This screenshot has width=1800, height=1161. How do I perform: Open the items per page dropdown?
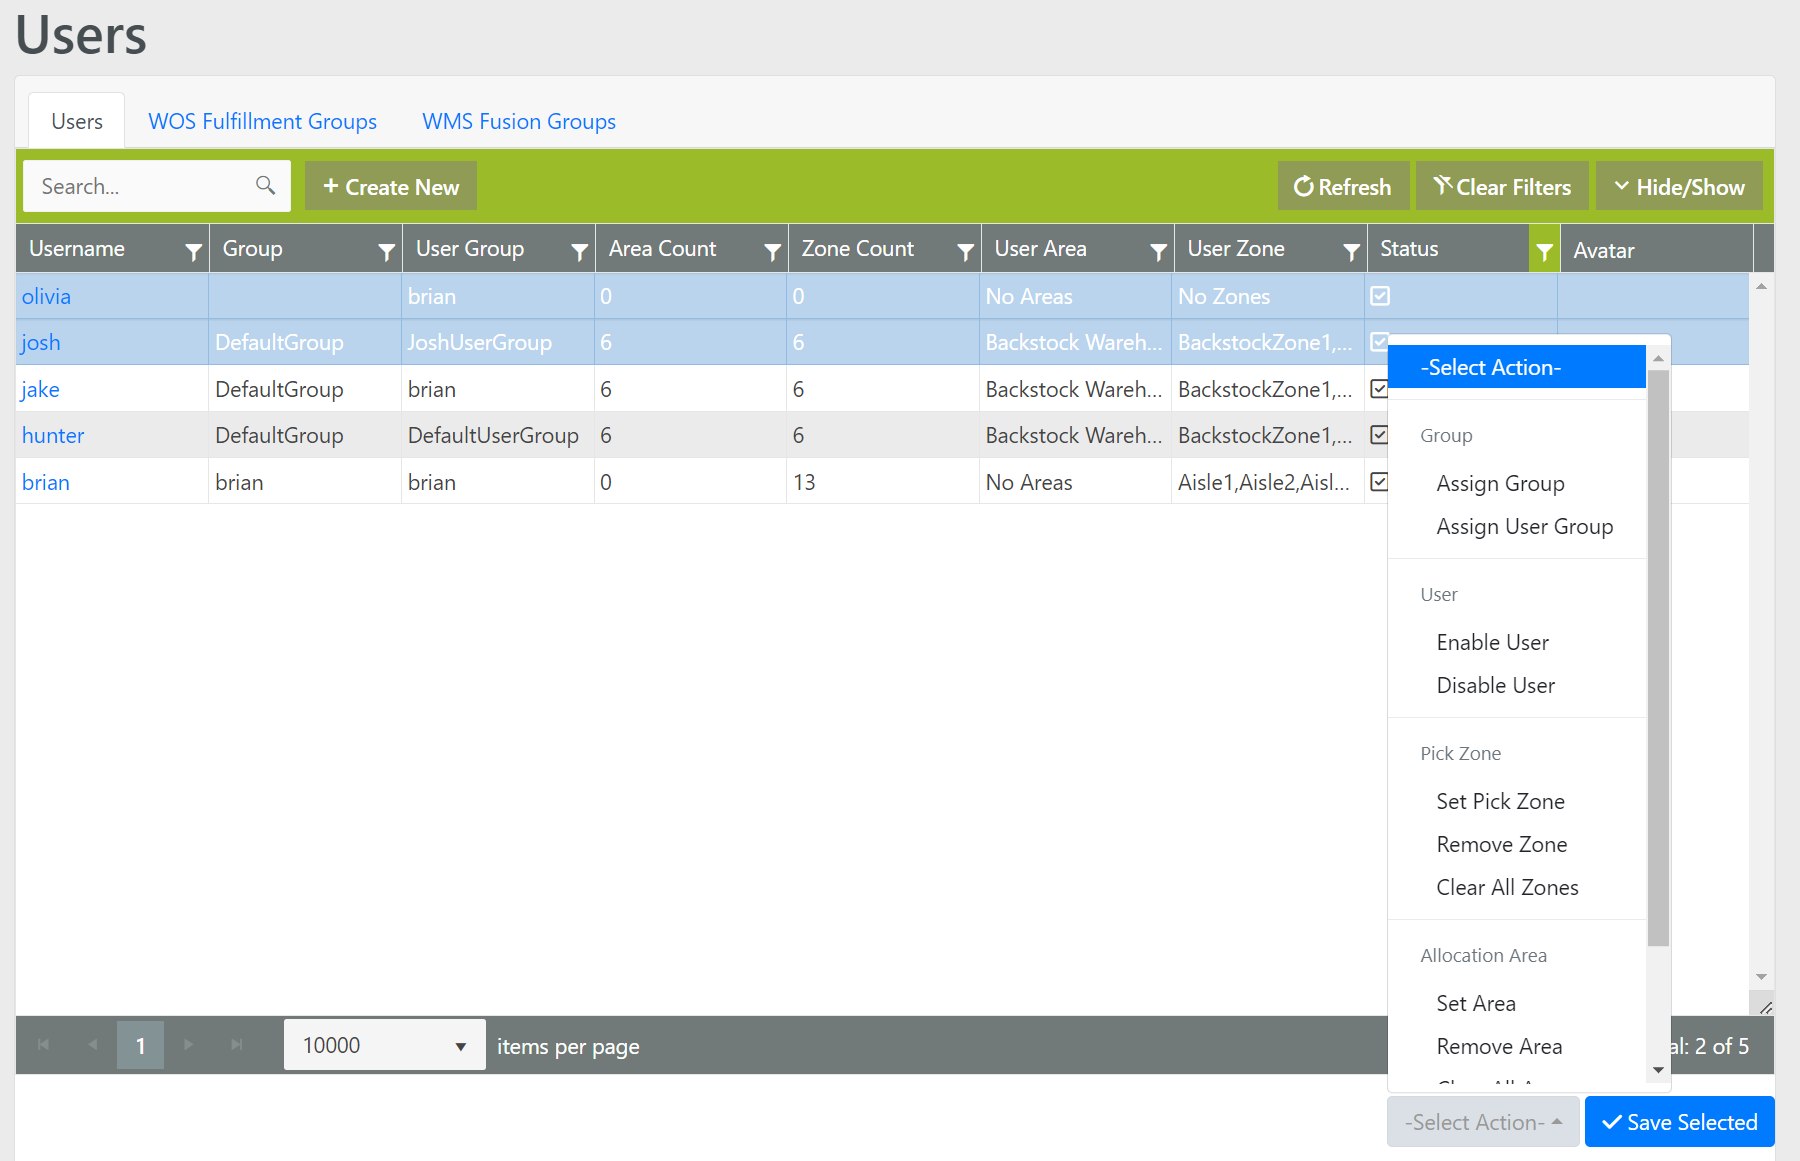pos(384,1045)
